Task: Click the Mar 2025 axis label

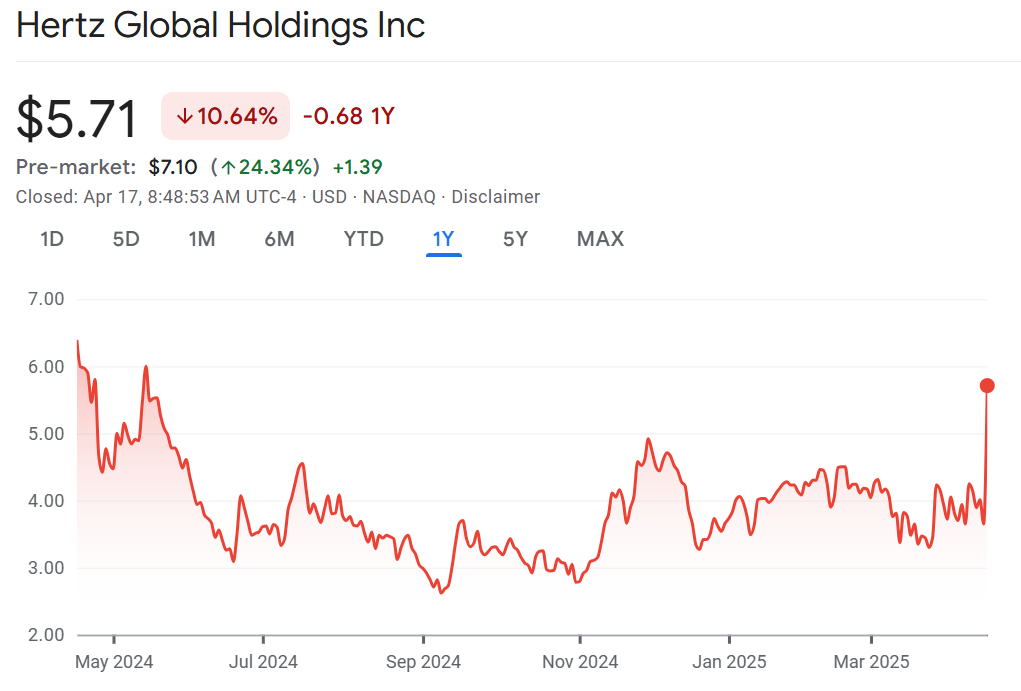Action: coord(872,662)
